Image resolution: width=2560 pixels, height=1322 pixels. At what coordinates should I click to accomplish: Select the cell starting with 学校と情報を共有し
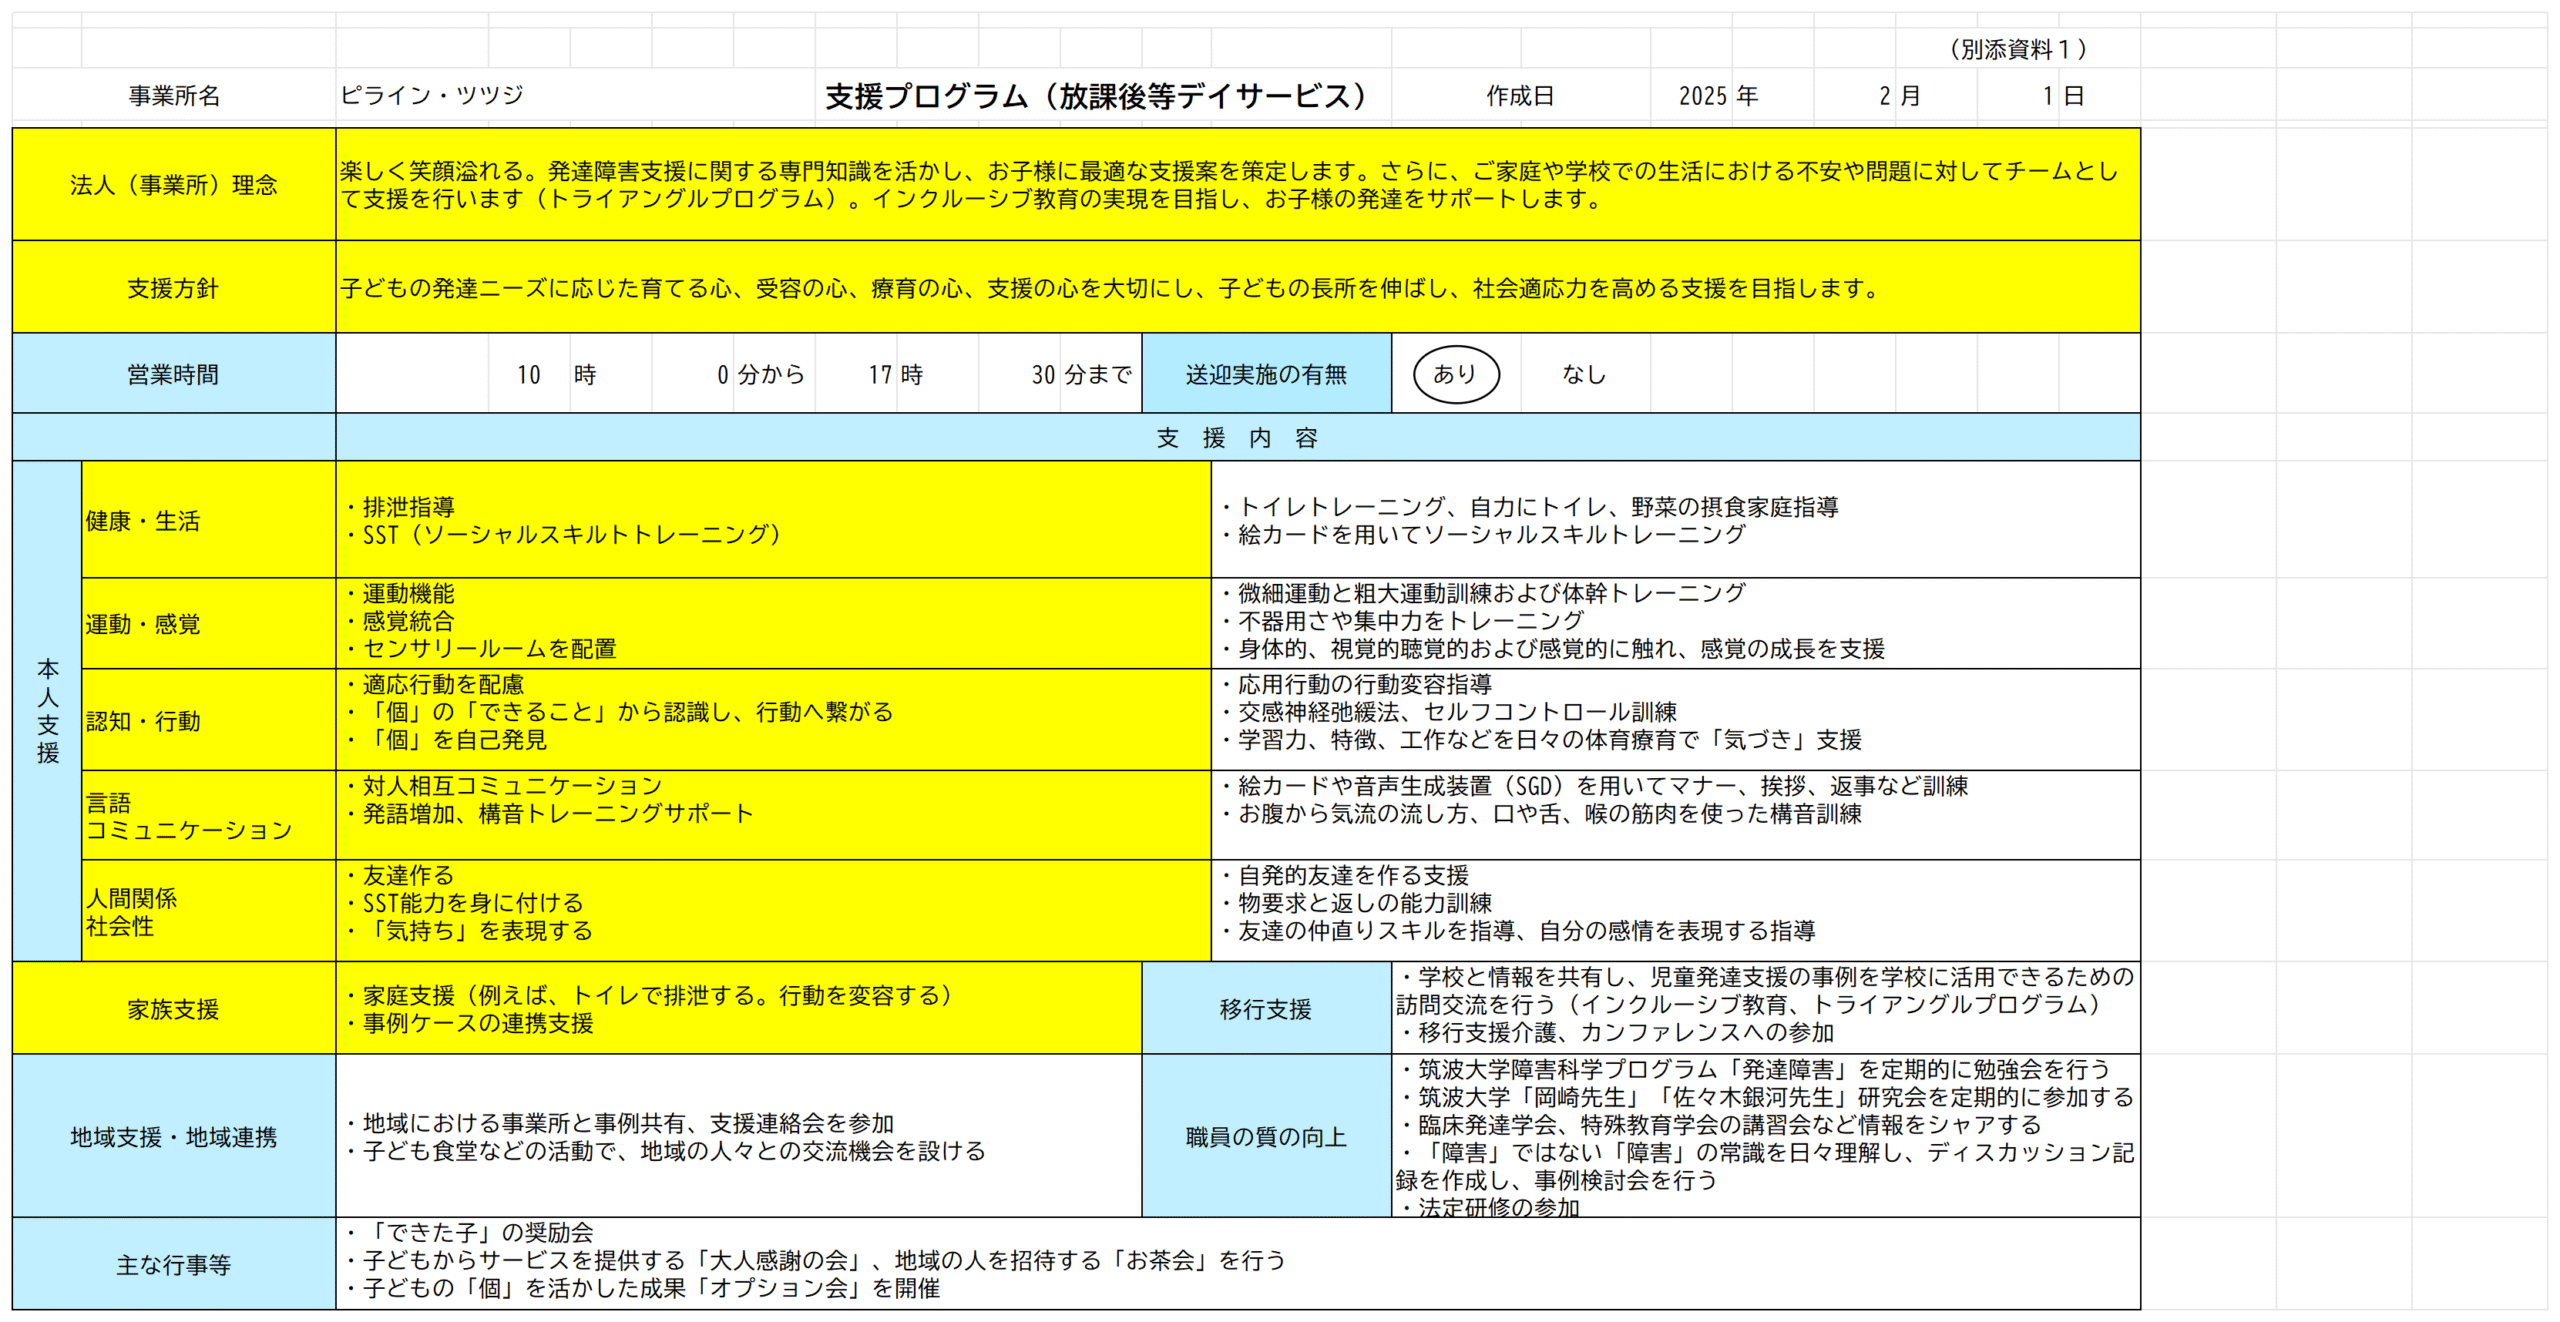[x=1766, y=1008]
